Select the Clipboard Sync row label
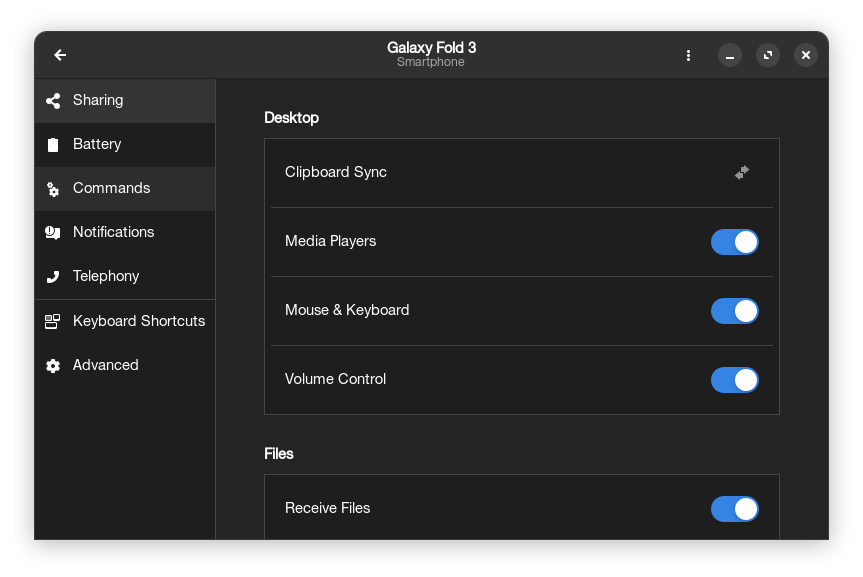The image size is (863, 577). (x=336, y=172)
